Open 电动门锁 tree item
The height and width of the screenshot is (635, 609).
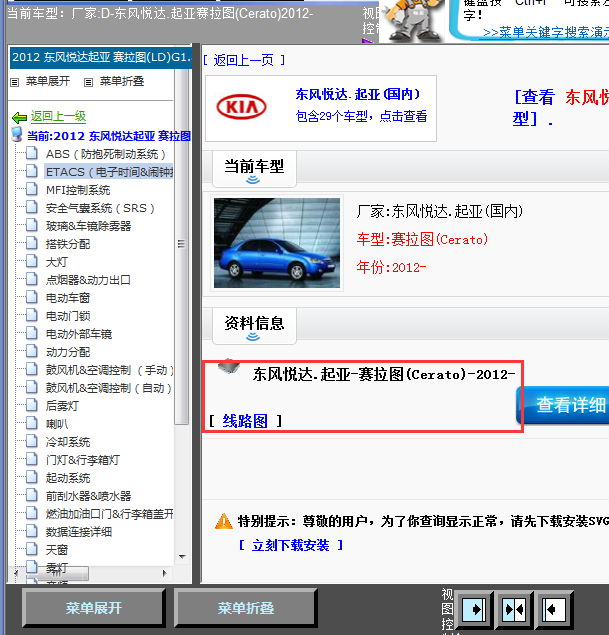tap(68, 315)
